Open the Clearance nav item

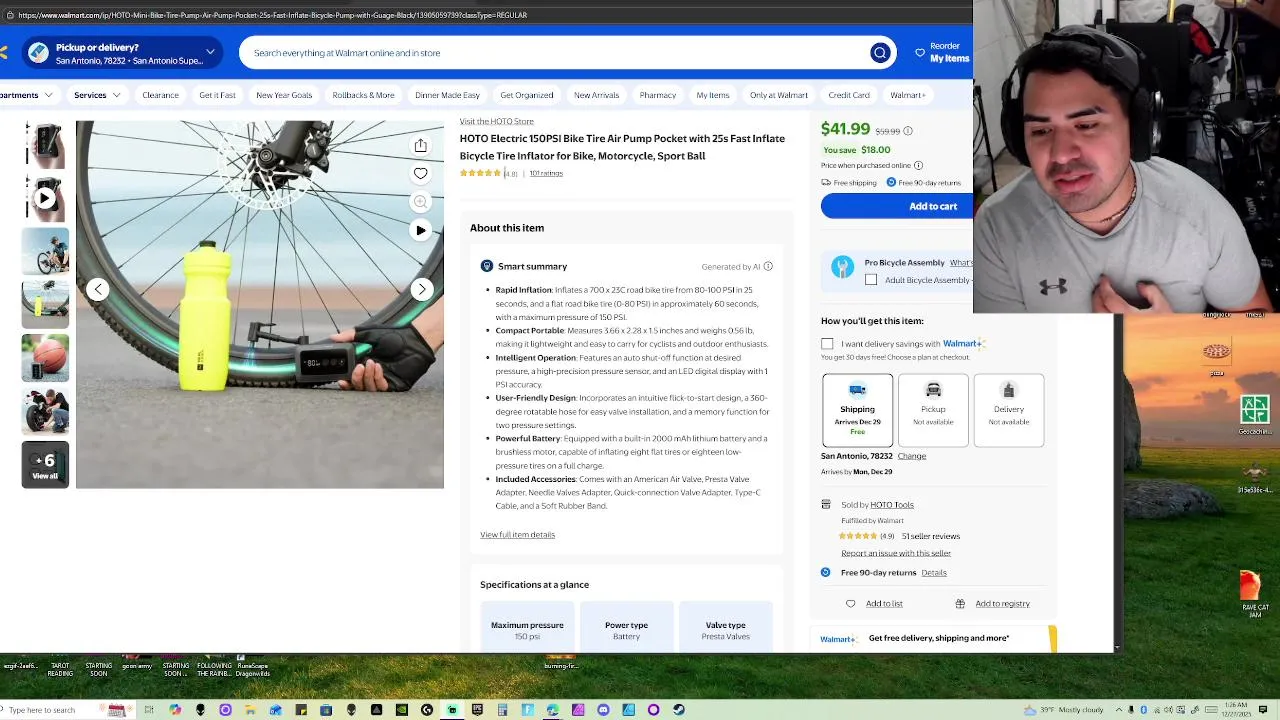point(160,95)
